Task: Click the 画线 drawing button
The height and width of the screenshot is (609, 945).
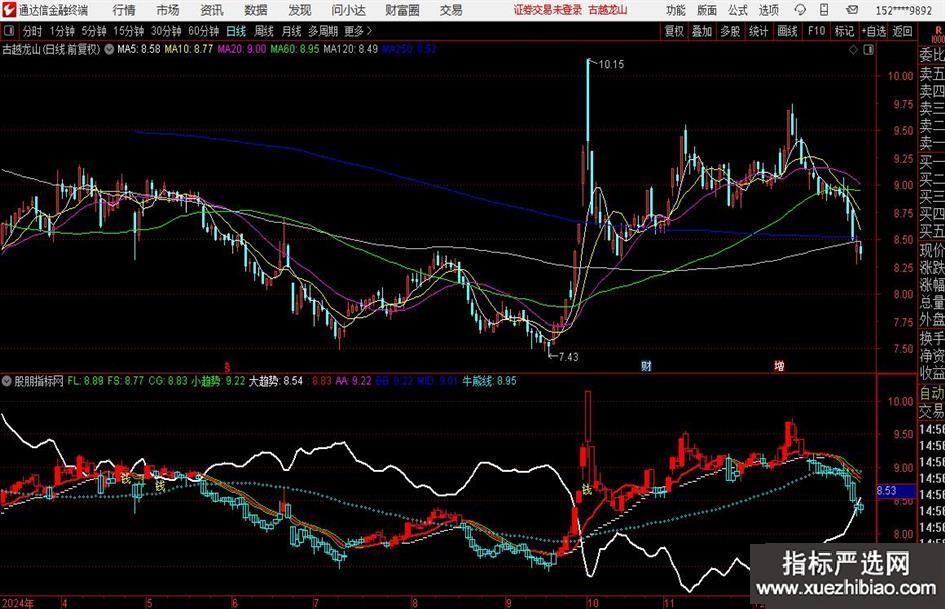Action: pyautogui.click(x=787, y=31)
